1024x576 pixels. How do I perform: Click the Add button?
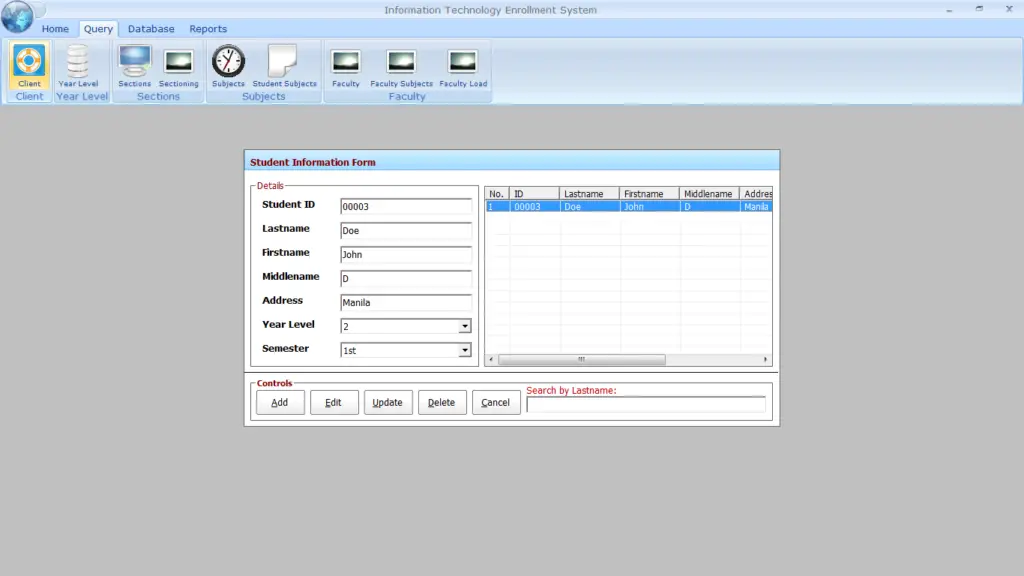280,402
